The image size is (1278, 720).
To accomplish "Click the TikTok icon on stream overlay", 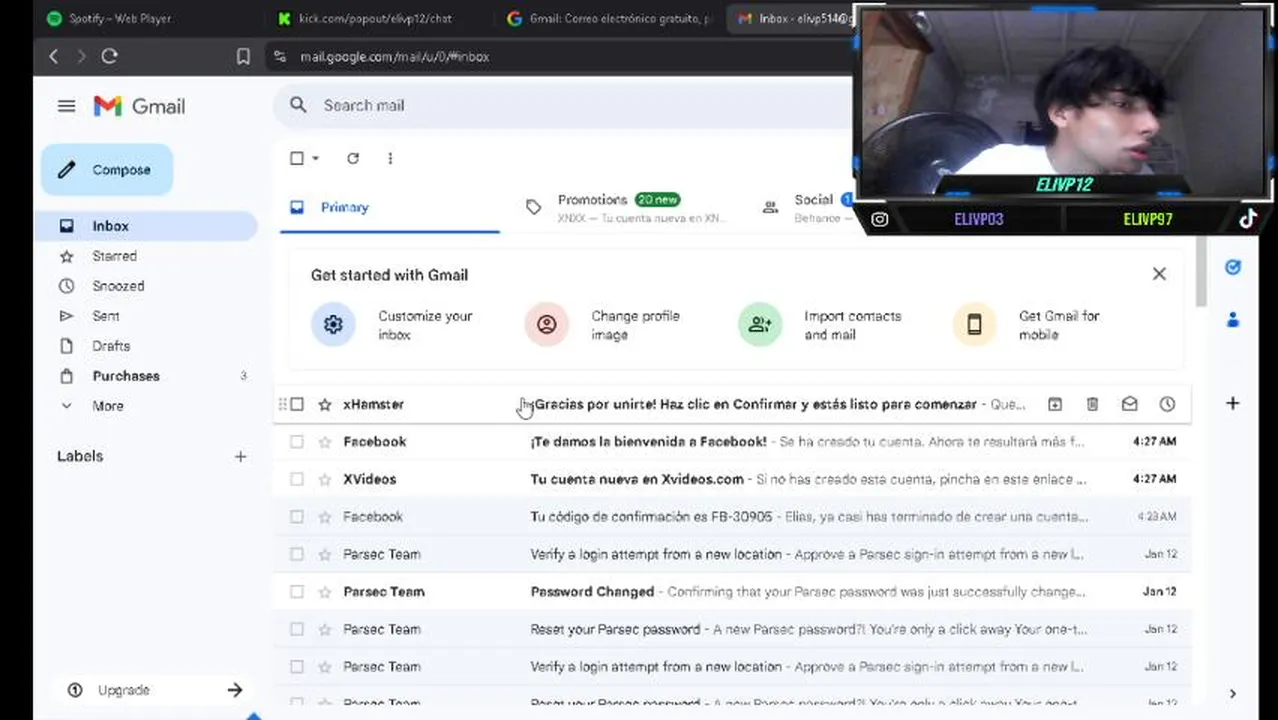I will point(1248,219).
